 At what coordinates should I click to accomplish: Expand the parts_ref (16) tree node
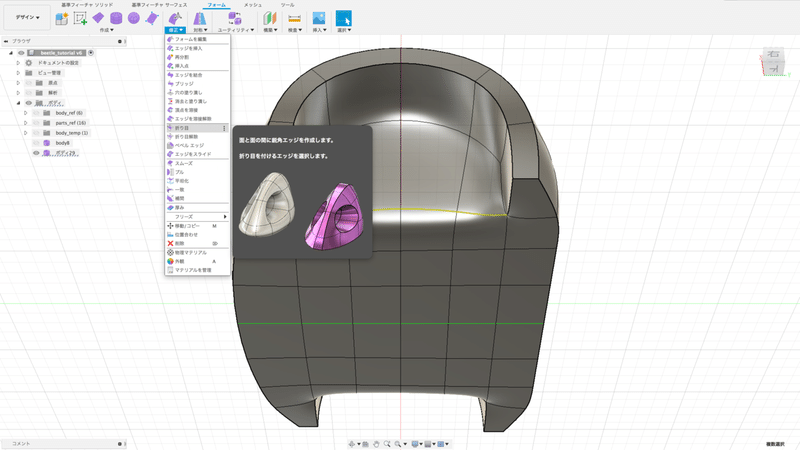(x=26, y=123)
